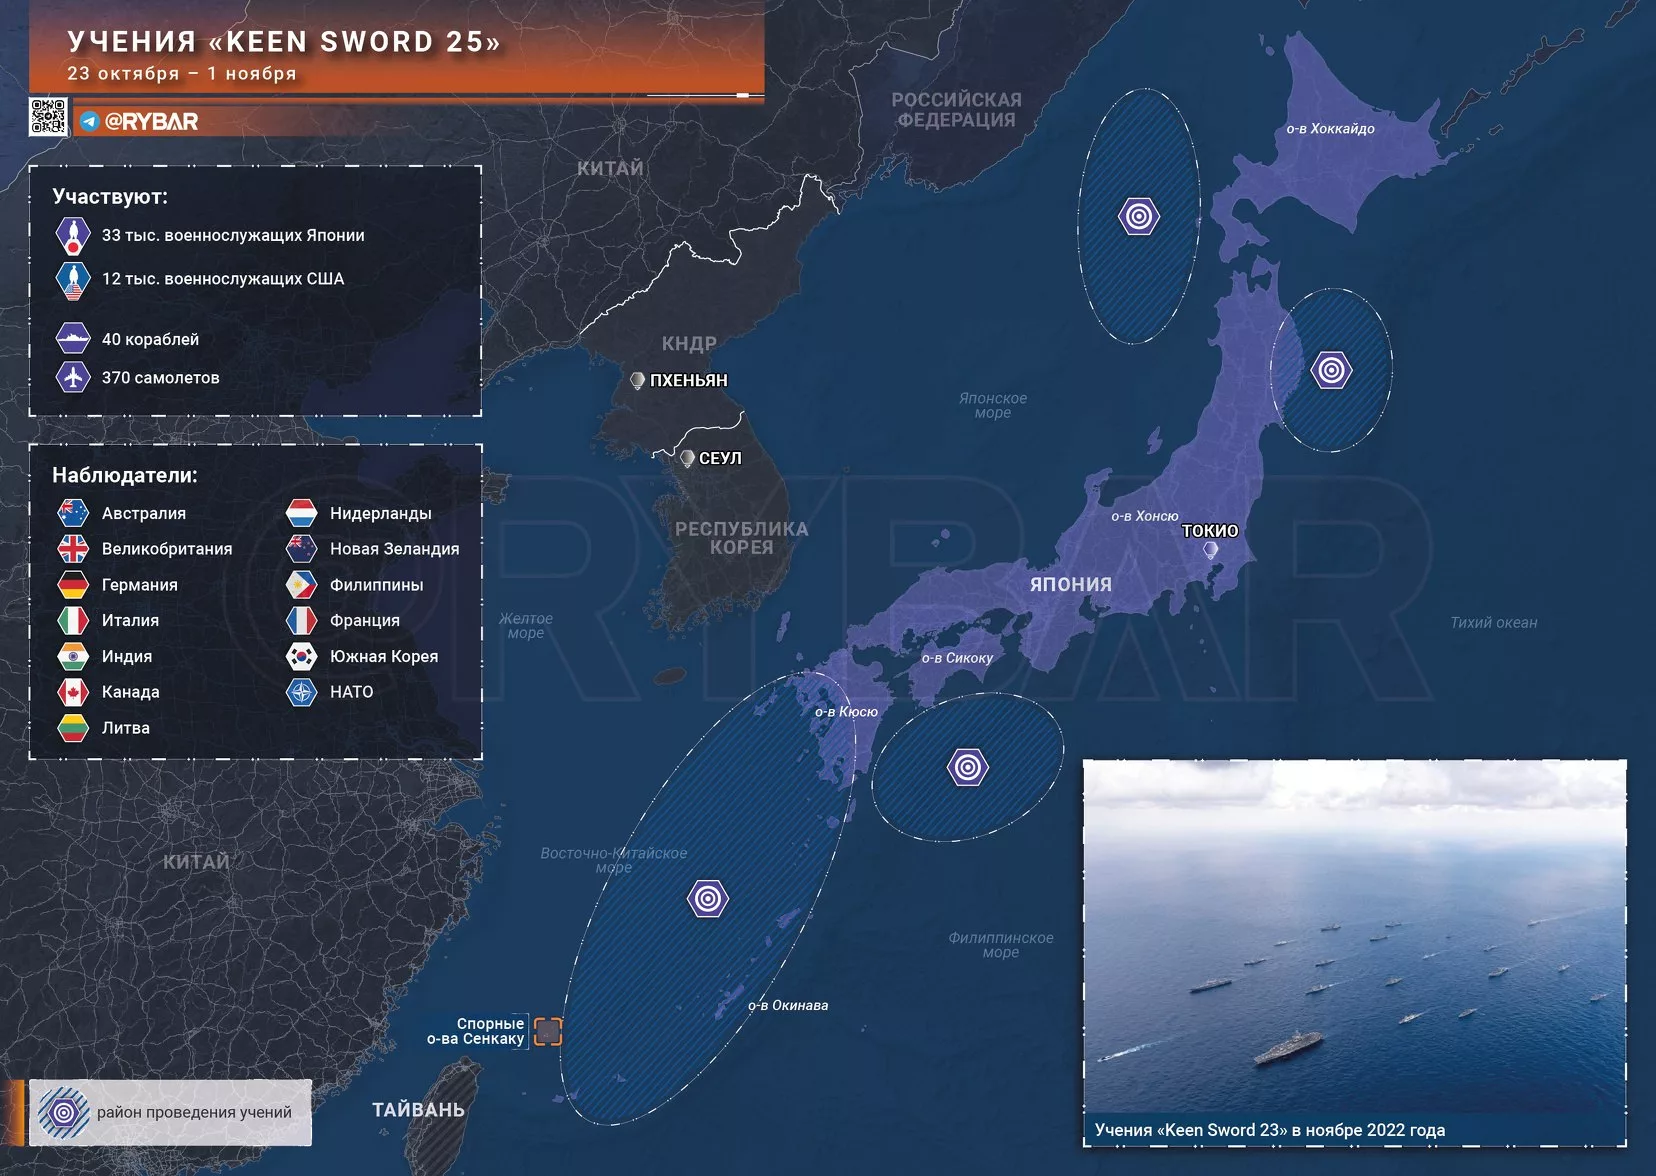Click the о-в Кюсю label
The width and height of the screenshot is (1656, 1176).
(x=846, y=712)
